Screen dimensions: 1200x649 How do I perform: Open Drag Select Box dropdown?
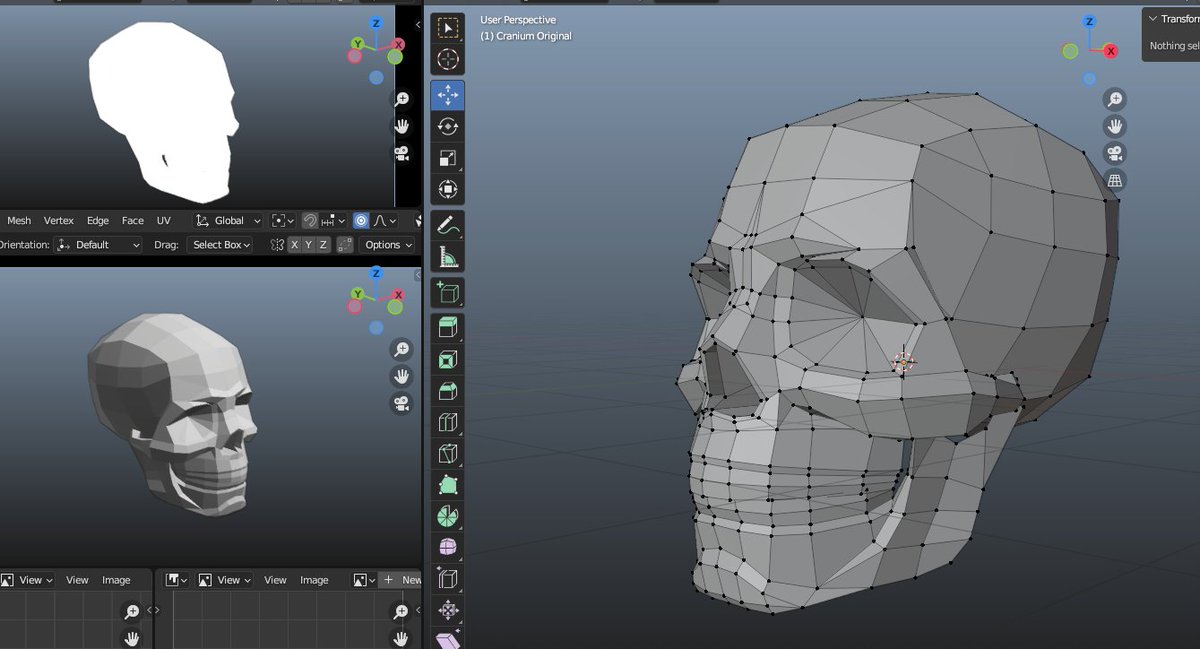point(219,245)
